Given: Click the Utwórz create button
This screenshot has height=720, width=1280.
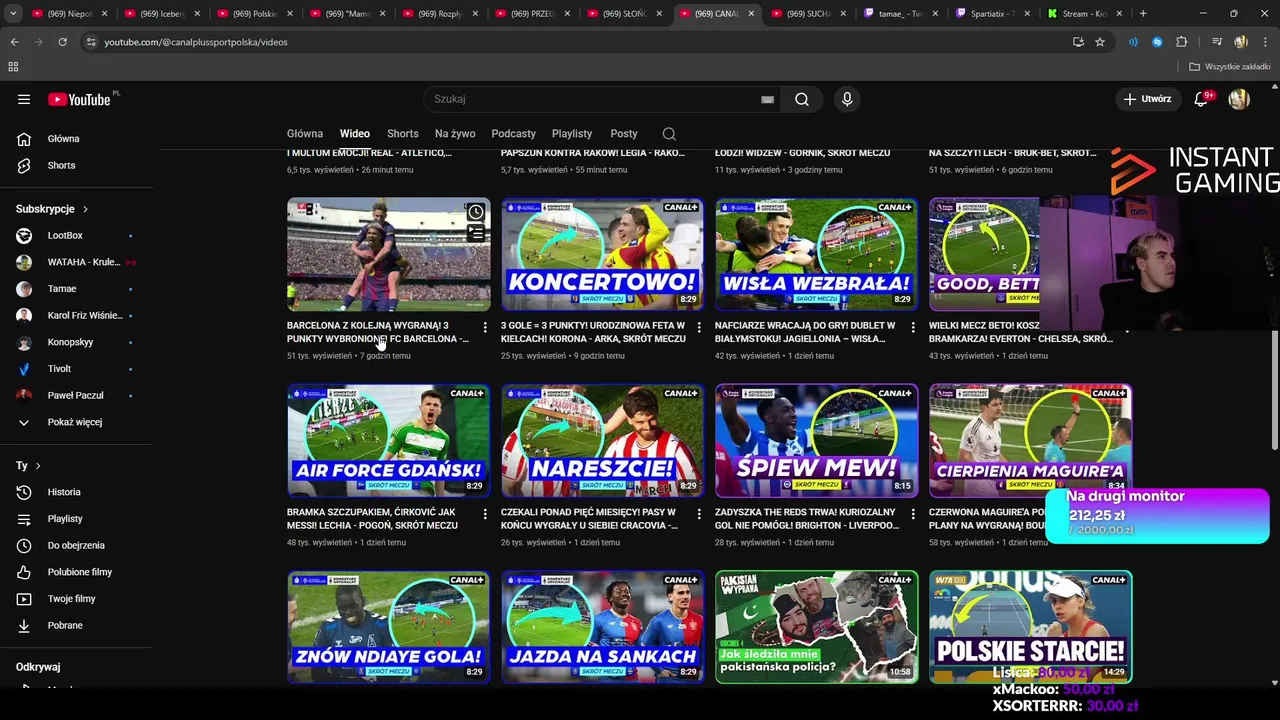Looking at the screenshot, I should (1146, 99).
